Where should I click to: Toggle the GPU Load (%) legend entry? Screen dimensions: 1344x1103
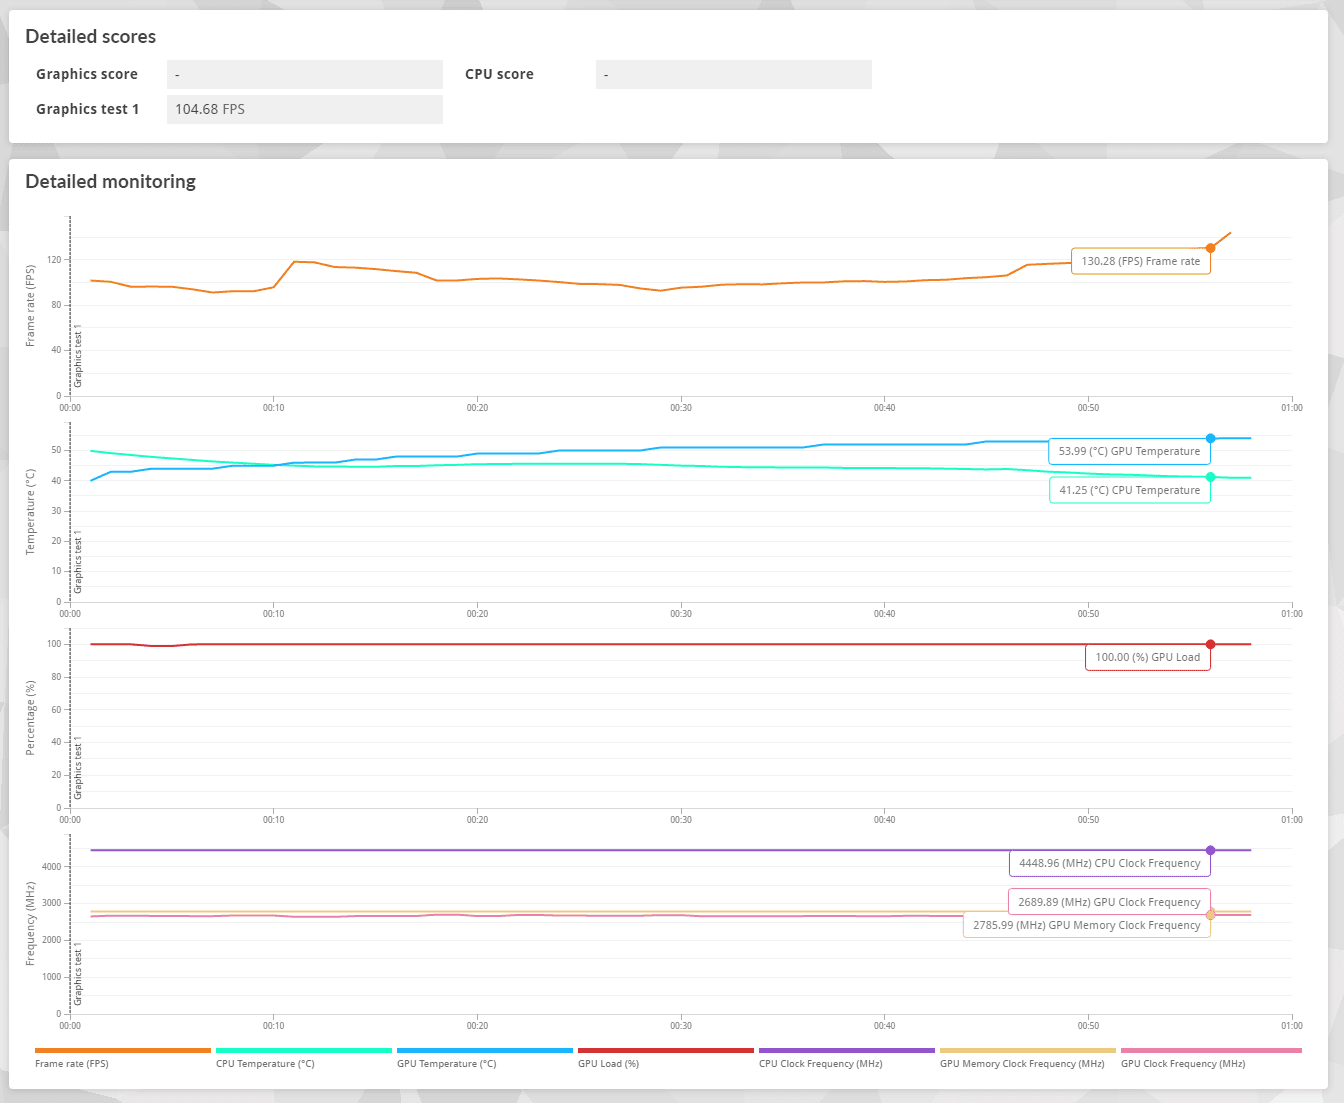coord(666,1057)
